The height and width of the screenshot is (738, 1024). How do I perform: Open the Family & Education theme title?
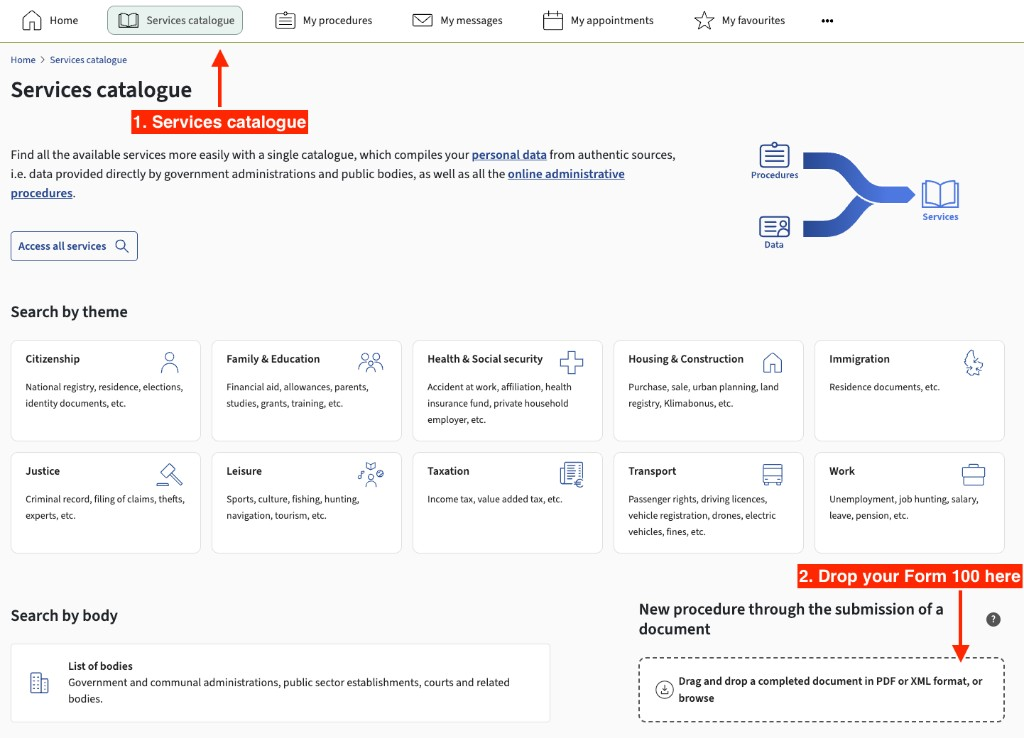point(273,359)
